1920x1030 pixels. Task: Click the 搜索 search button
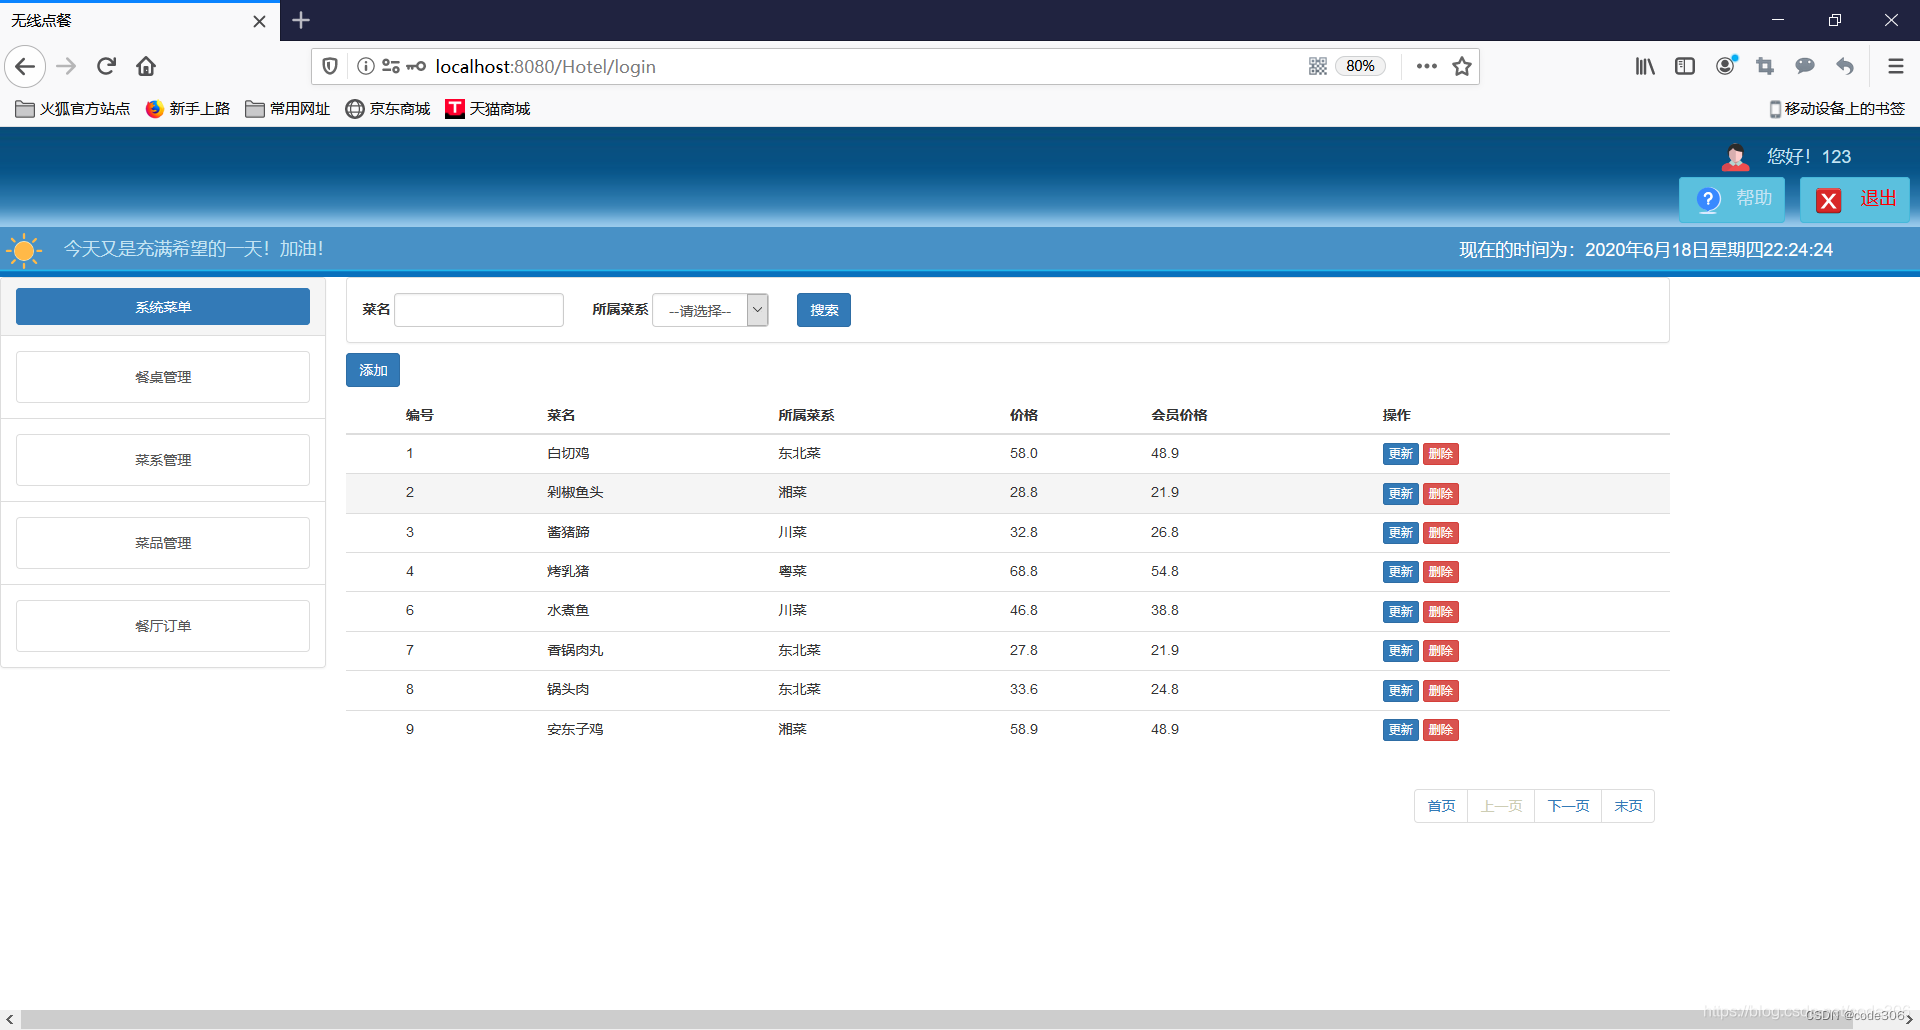click(x=824, y=310)
